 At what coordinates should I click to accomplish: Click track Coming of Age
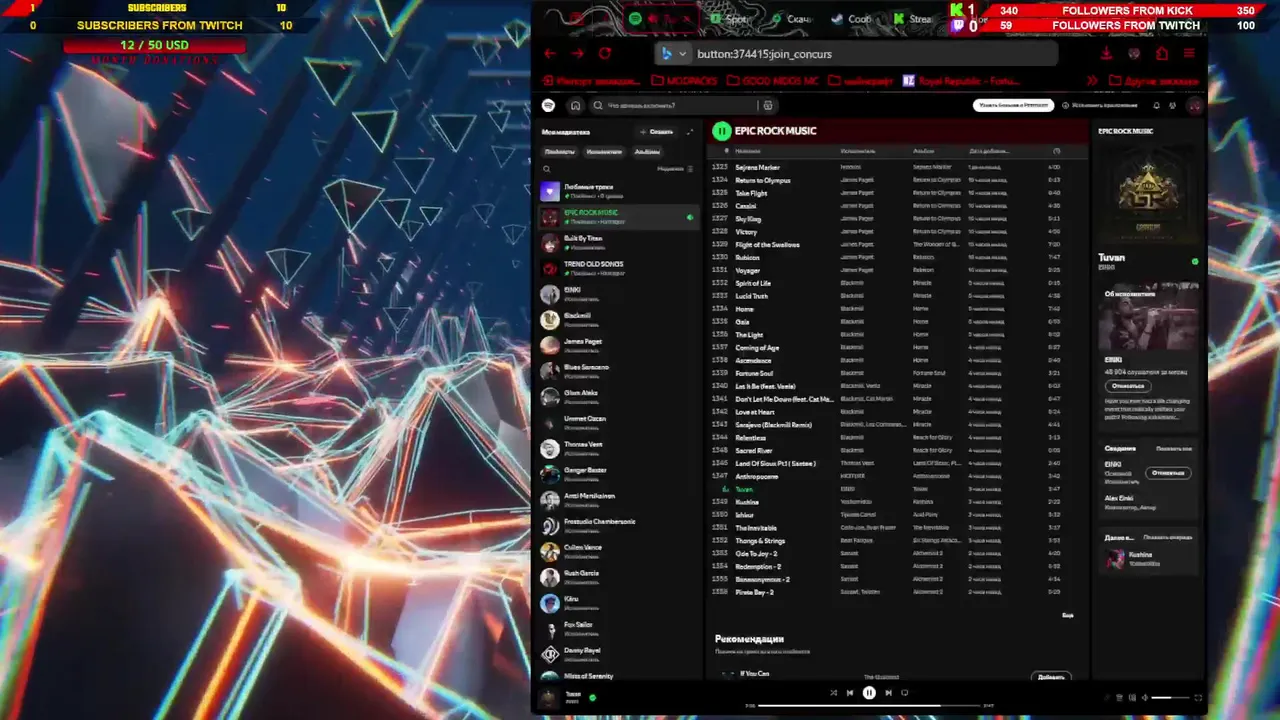(x=757, y=348)
